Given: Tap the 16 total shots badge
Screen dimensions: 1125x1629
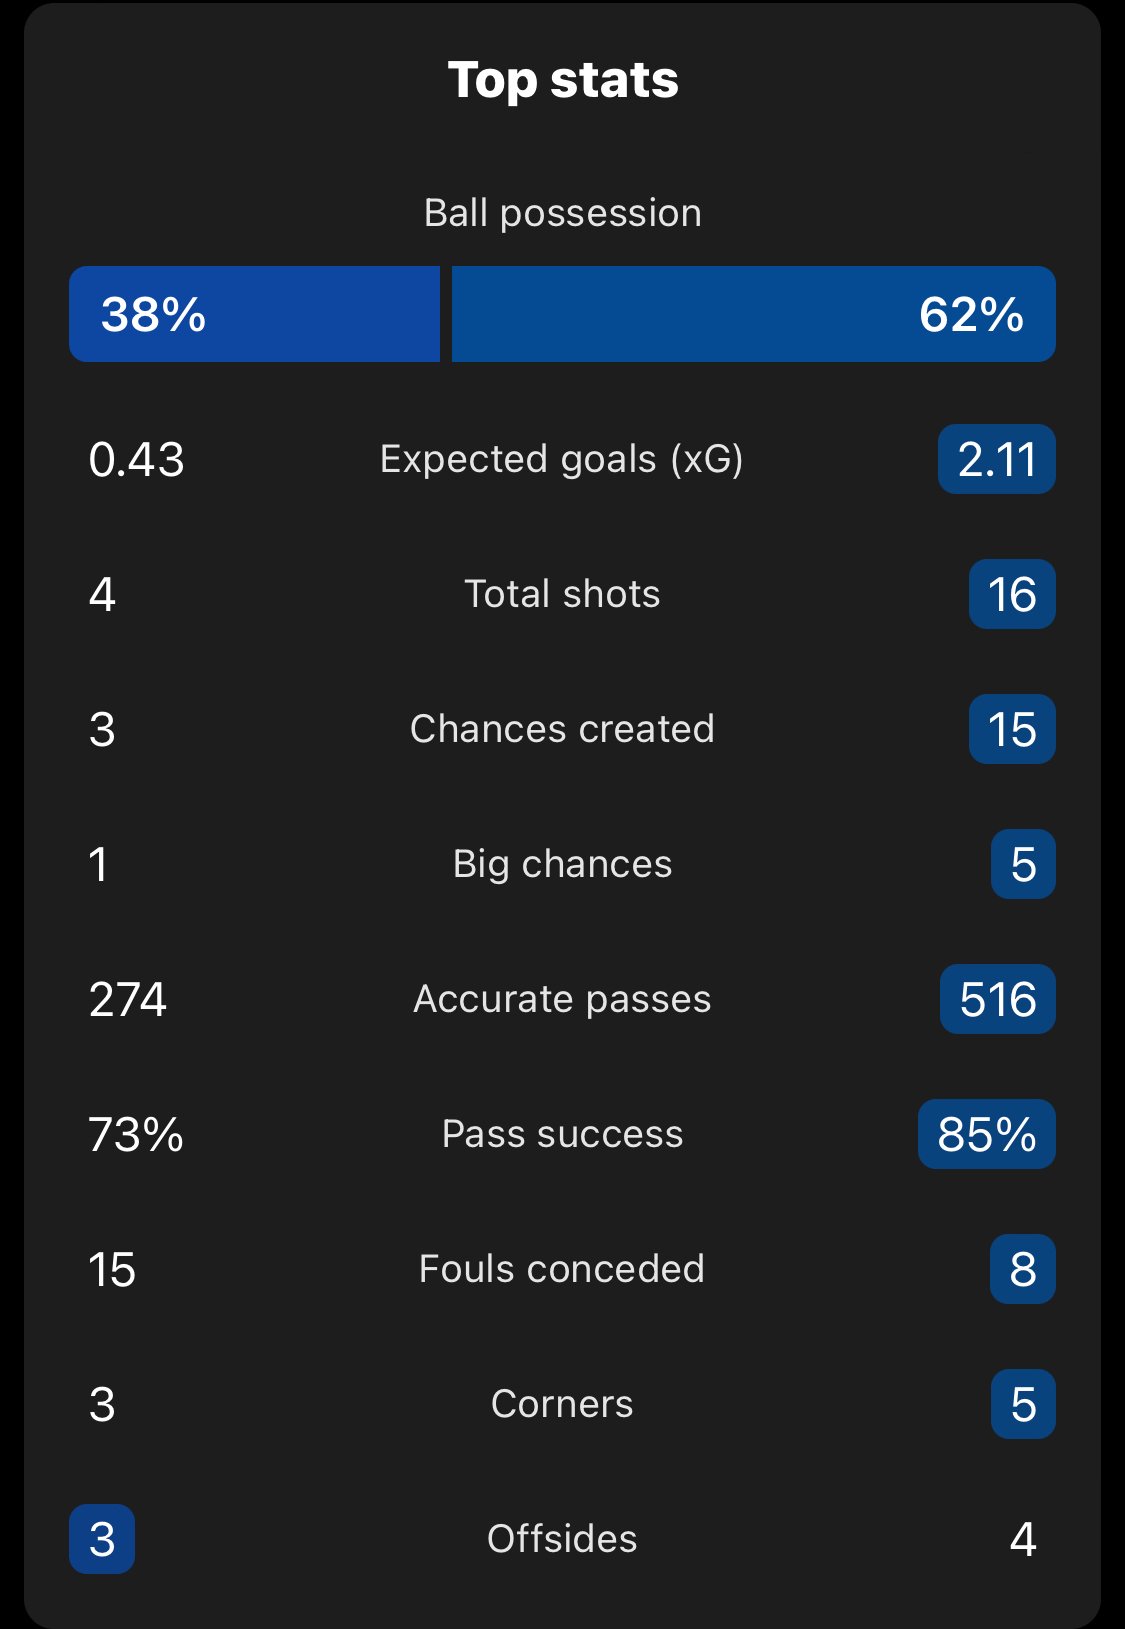Looking at the screenshot, I should coord(1012,594).
